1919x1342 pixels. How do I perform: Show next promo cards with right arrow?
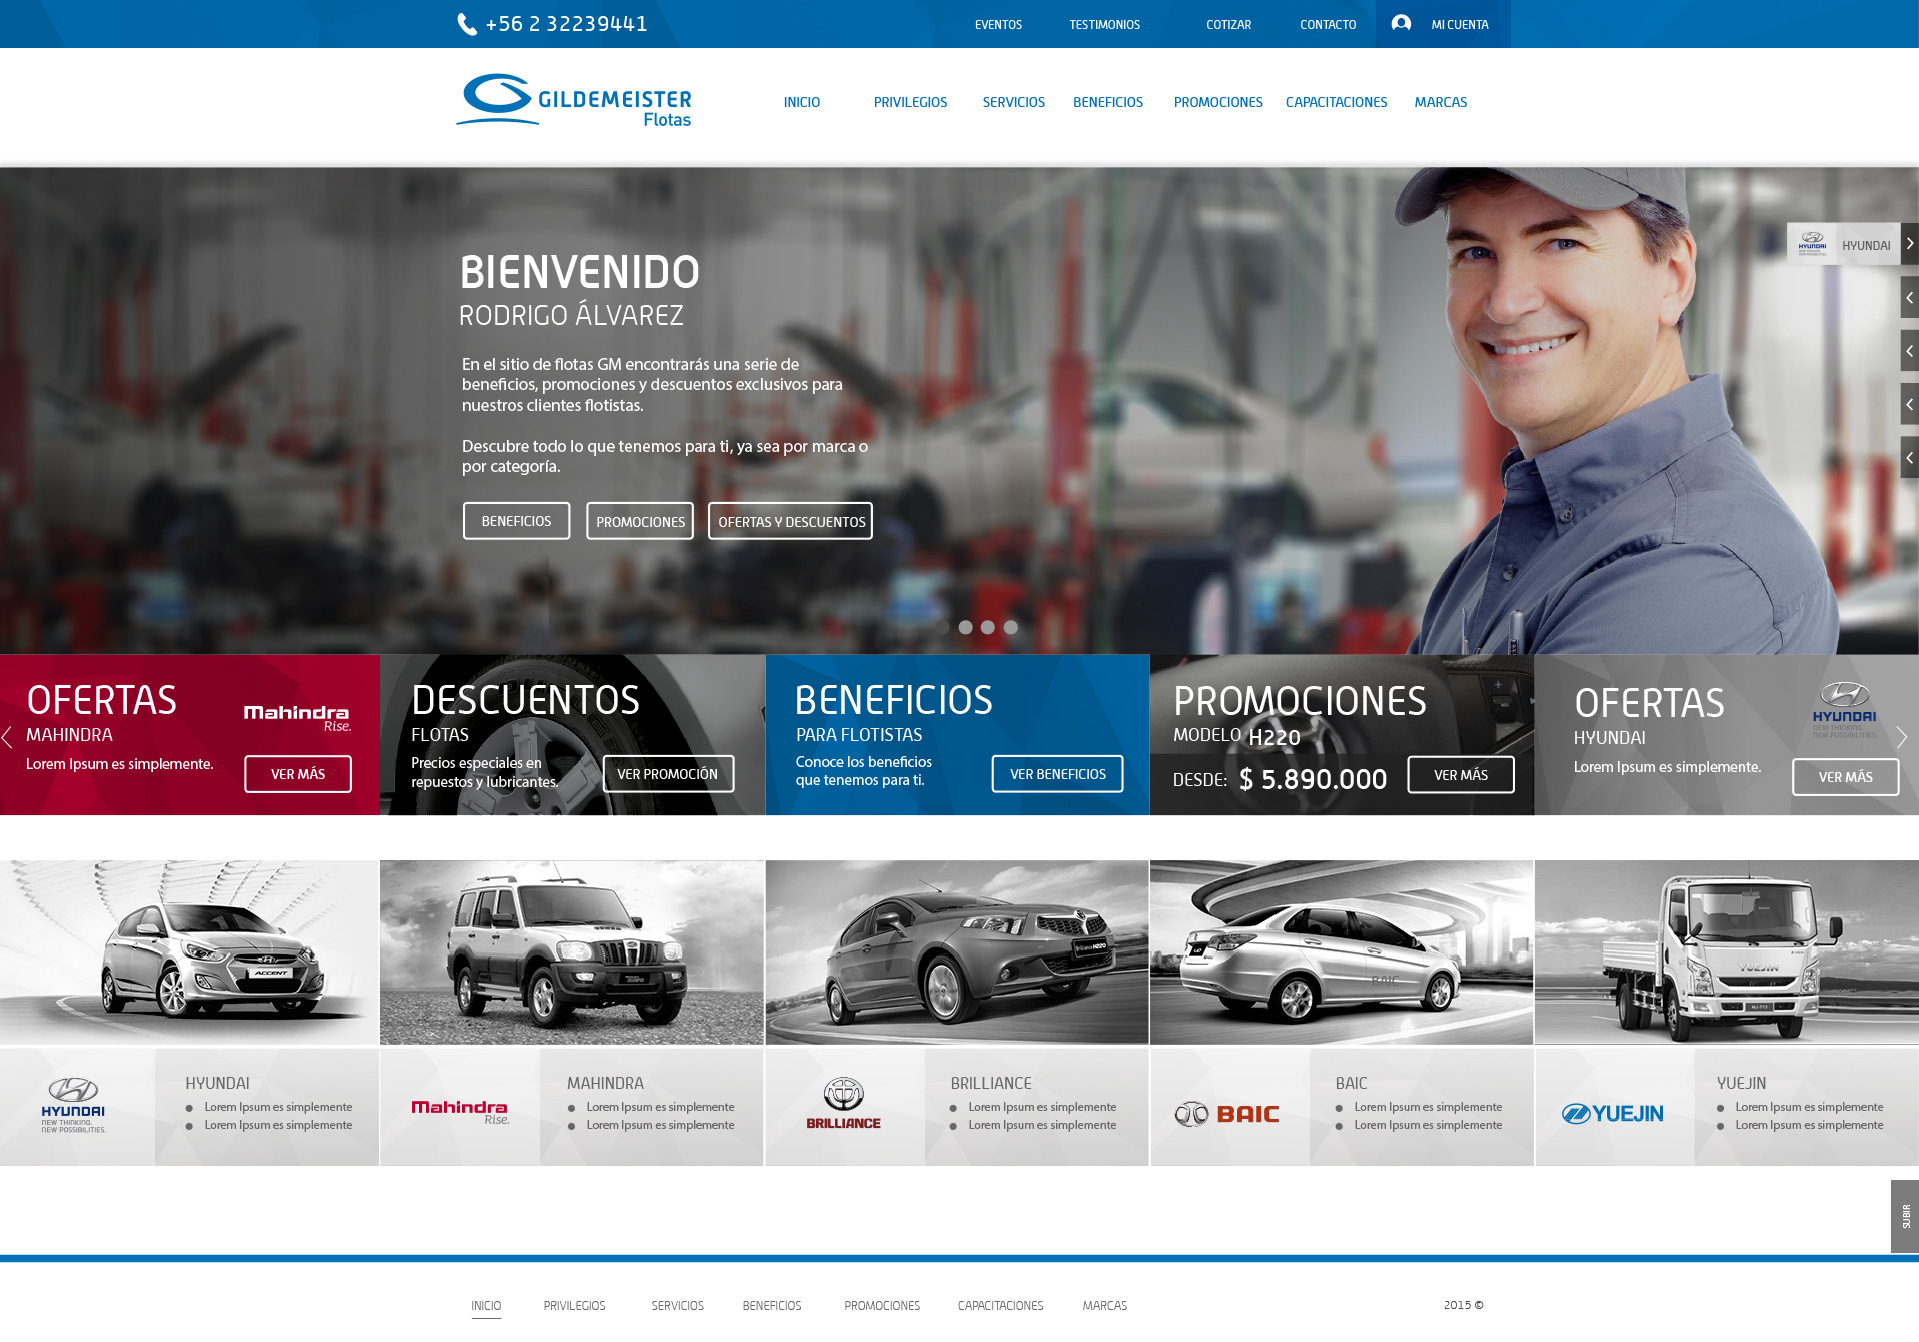click(1901, 737)
